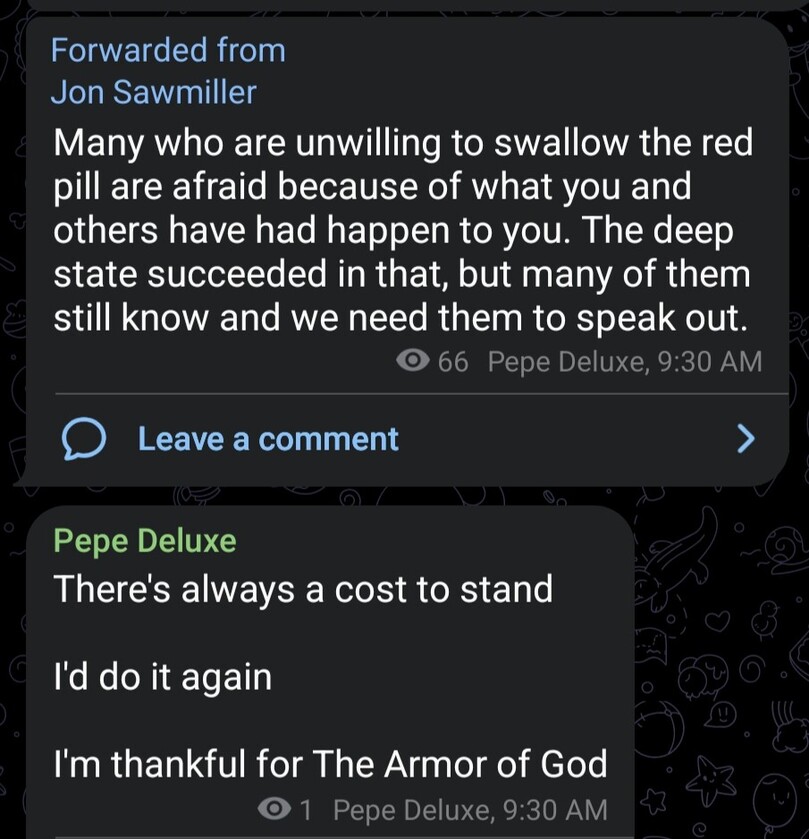809x839 pixels.
Task: Open comments via the right chevron arrow
Action: [745, 438]
